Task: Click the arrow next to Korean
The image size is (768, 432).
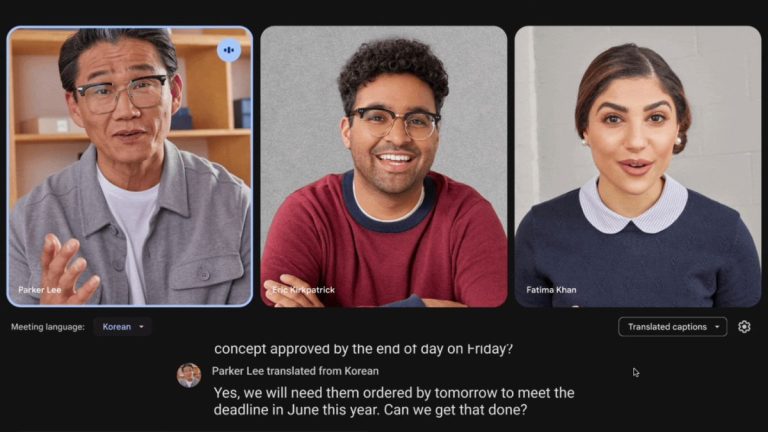Action: [142, 327]
